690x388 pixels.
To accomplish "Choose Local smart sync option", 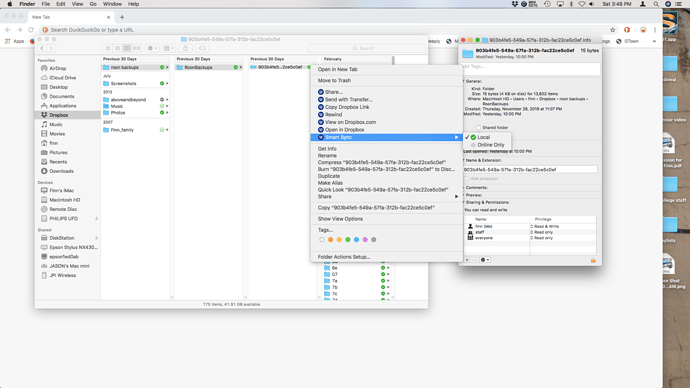I will point(487,137).
